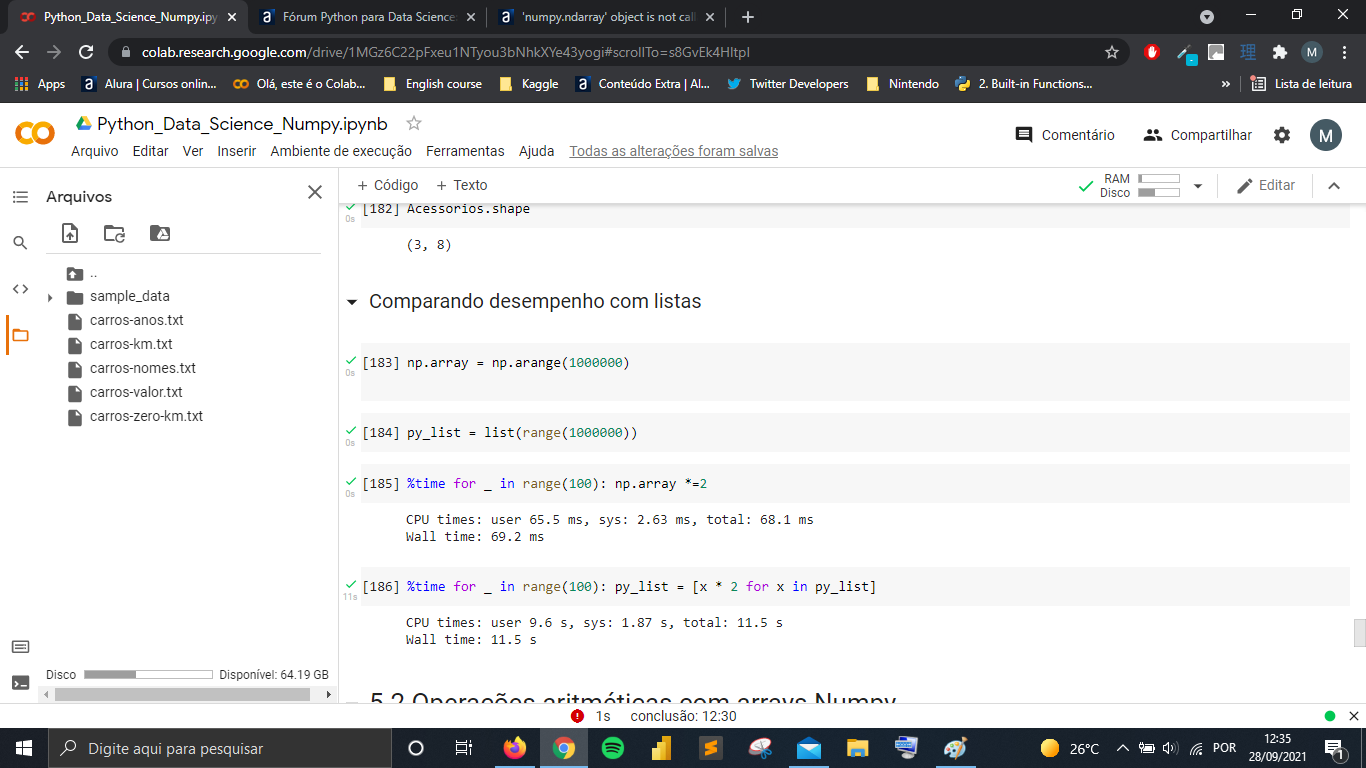Open the Mail app from the taskbar
This screenshot has height=768, width=1366.
tap(809, 748)
